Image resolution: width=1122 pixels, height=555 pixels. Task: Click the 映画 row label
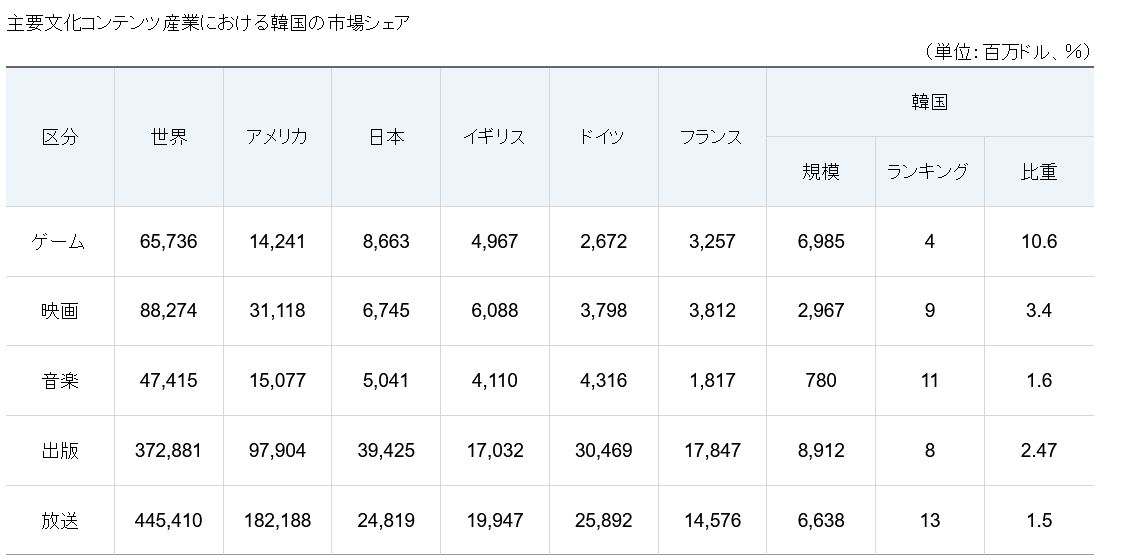60,311
